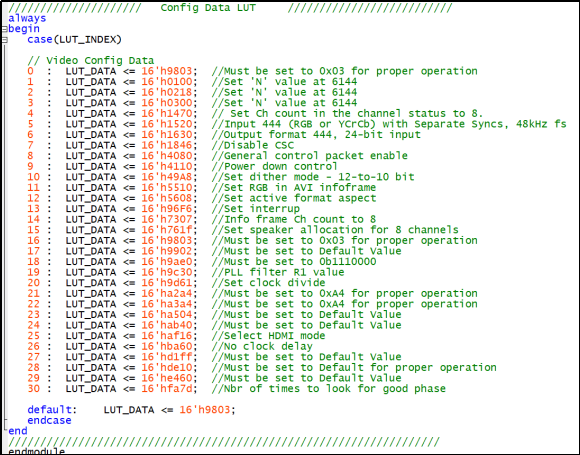Click the '// Video Config Data' comment
Screen dimensions: 580x455
pyautogui.click(x=90, y=60)
